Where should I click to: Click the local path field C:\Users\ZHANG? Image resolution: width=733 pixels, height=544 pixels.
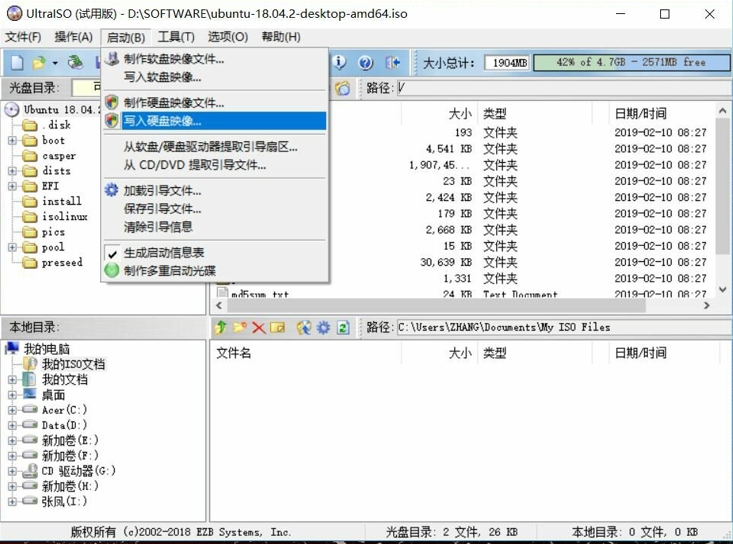coord(563,327)
